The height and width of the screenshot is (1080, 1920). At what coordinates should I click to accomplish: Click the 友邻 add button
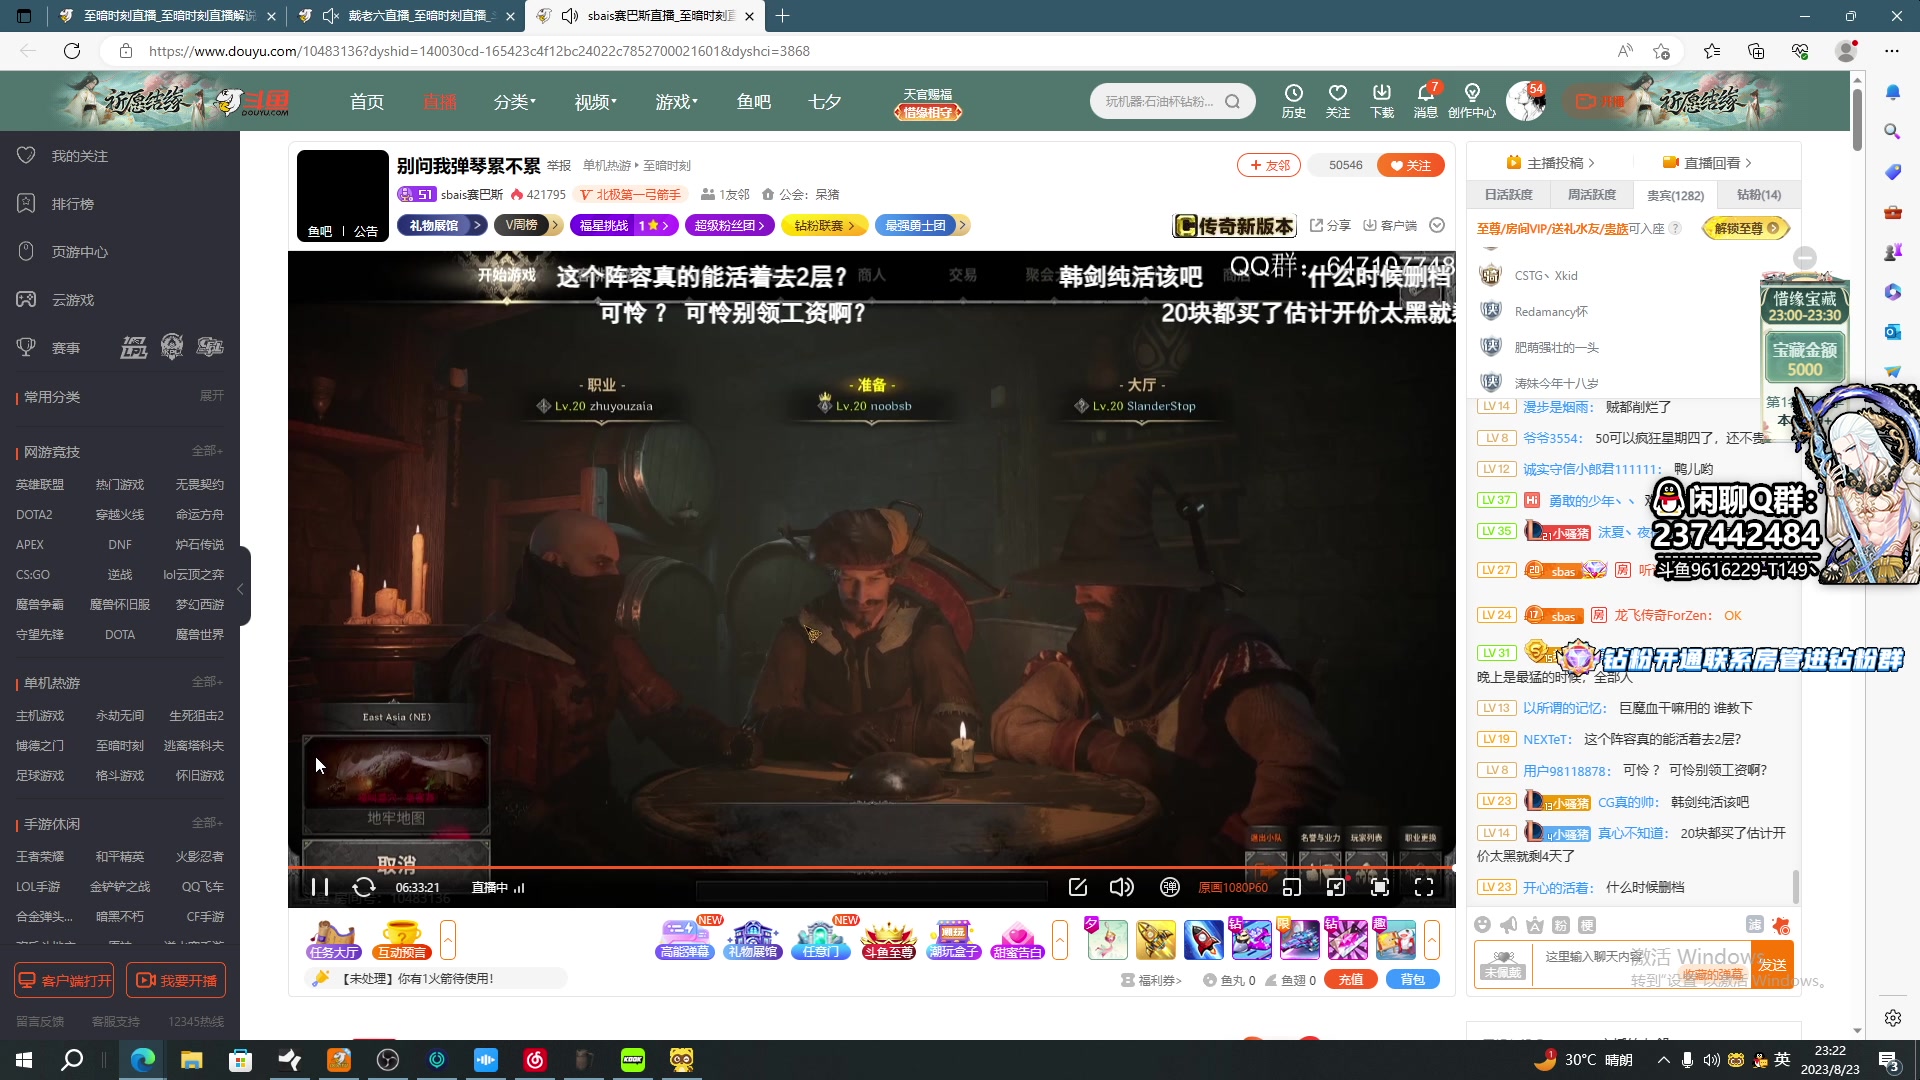1269,165
